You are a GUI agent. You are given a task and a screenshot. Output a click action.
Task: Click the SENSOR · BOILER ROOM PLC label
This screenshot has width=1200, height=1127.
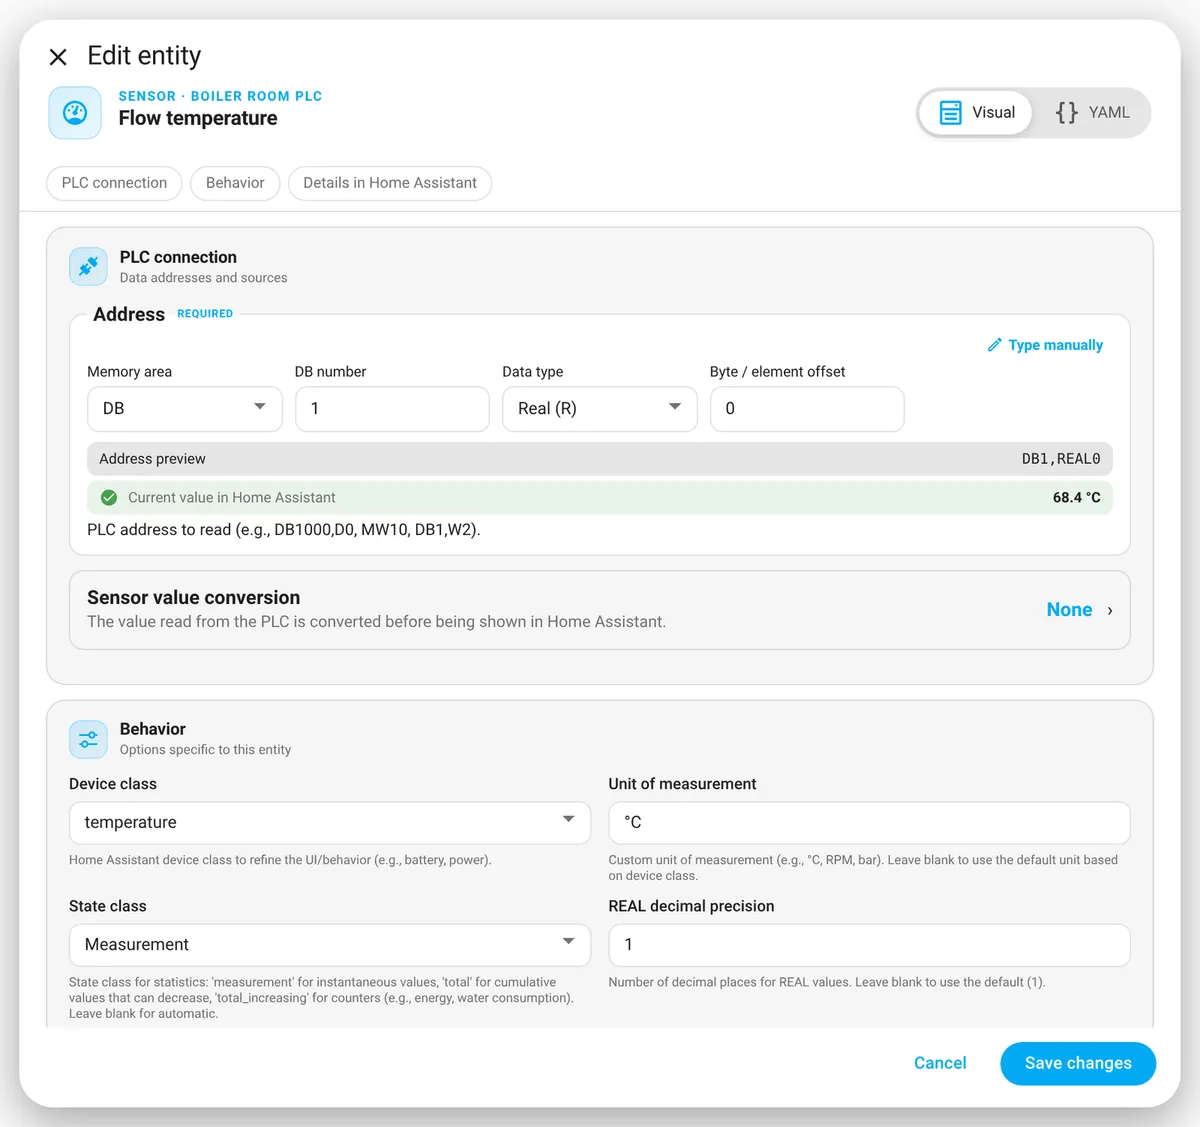click(x=220, y=96)
